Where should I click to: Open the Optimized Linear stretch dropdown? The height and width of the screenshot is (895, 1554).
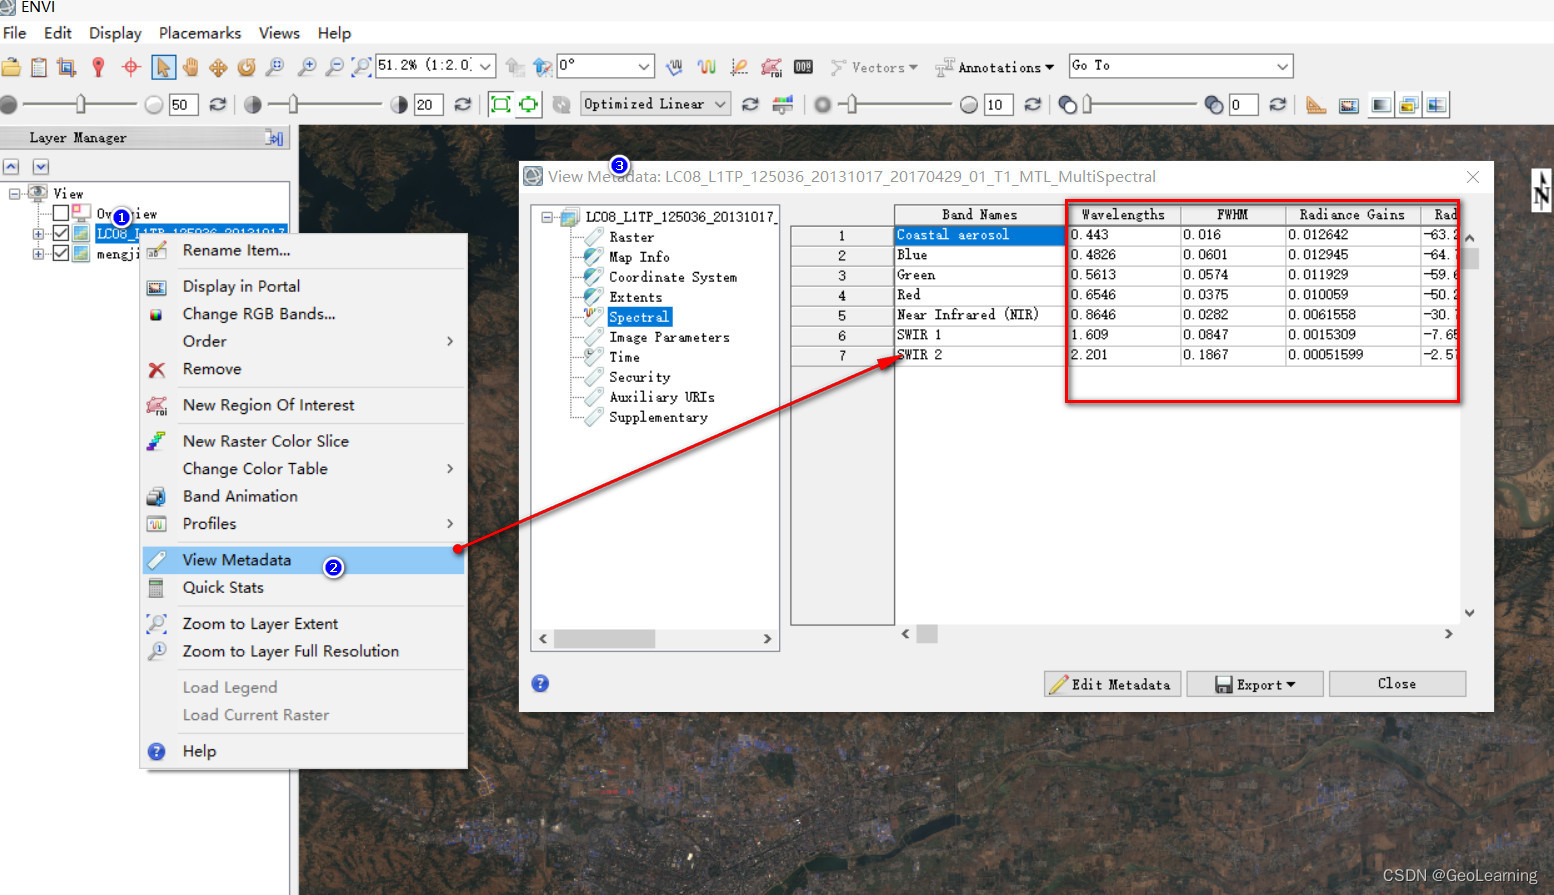point(720,104)
